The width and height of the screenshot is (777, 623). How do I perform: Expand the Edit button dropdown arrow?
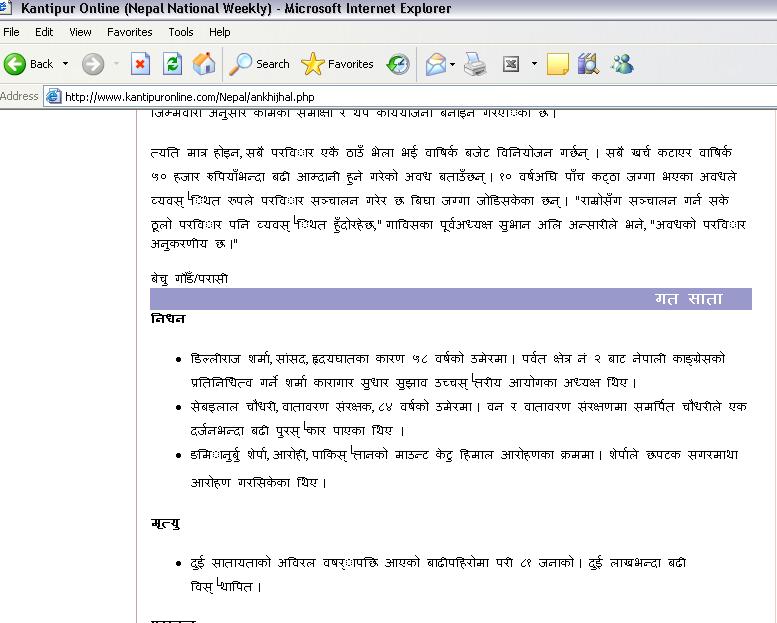[534, 64]
